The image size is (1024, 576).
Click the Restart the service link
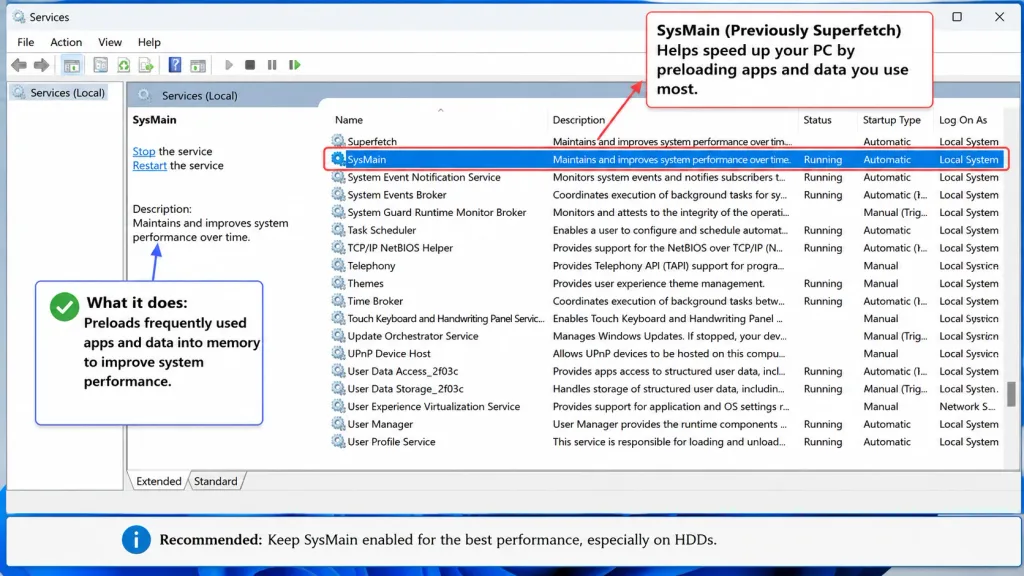pos(150,165)
